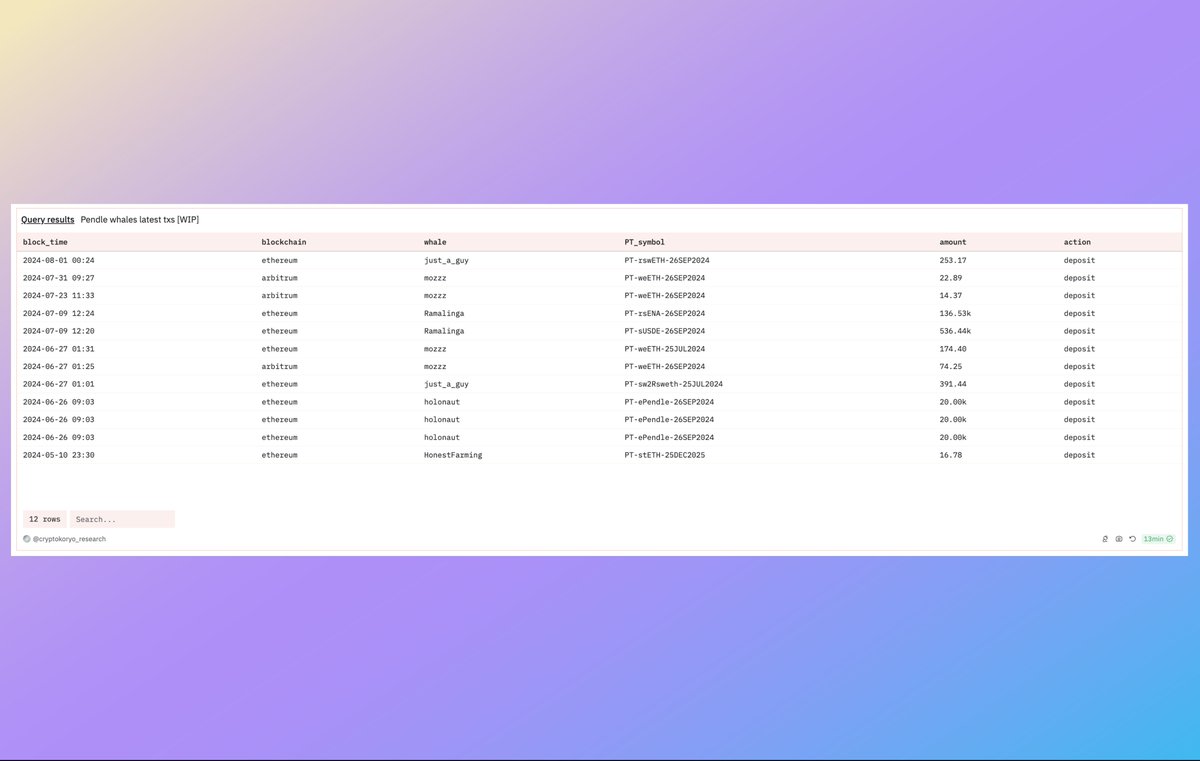
Task: Click amount value '74.25'
Action: pos(951,367)
